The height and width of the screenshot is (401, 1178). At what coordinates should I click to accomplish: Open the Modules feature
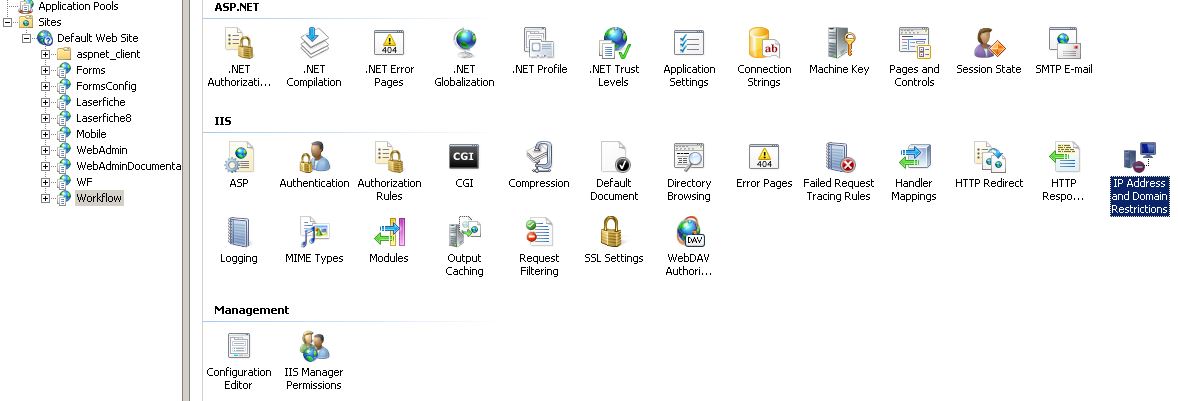[x=389, y=241]
